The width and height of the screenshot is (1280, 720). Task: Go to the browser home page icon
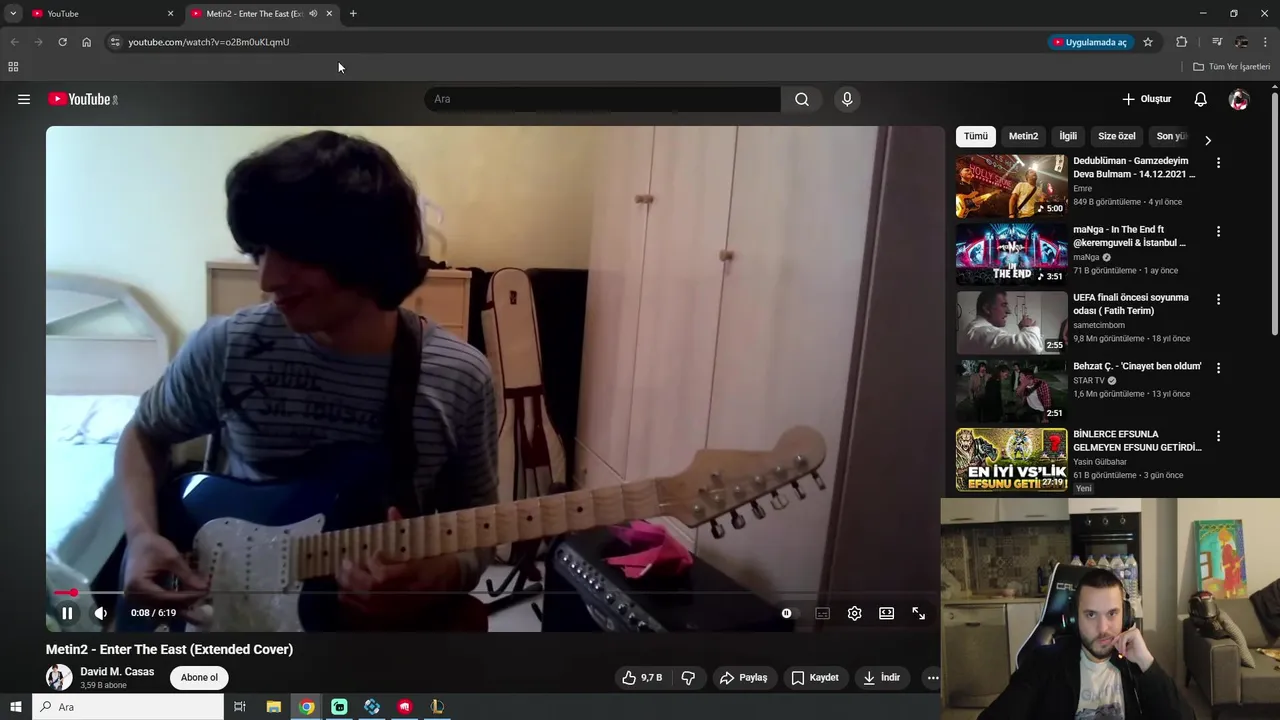[x=86, y=42]
